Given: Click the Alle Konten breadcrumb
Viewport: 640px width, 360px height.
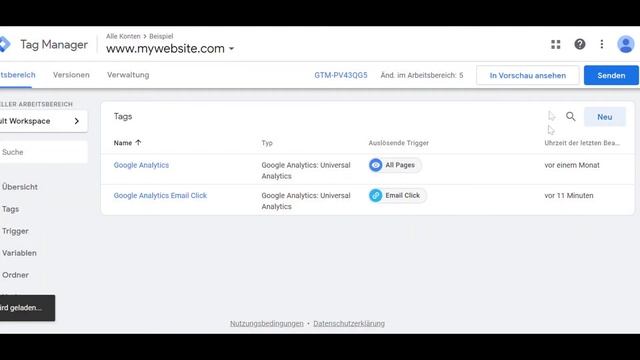Looking at the screenshot, I should pos(123,36).
